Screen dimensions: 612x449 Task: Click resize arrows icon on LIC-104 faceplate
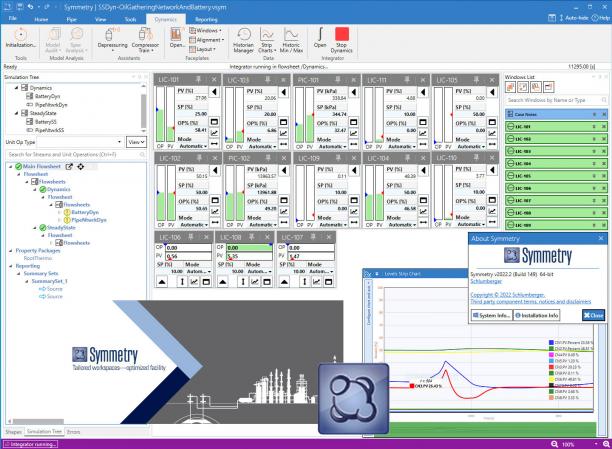click(423, 222)
